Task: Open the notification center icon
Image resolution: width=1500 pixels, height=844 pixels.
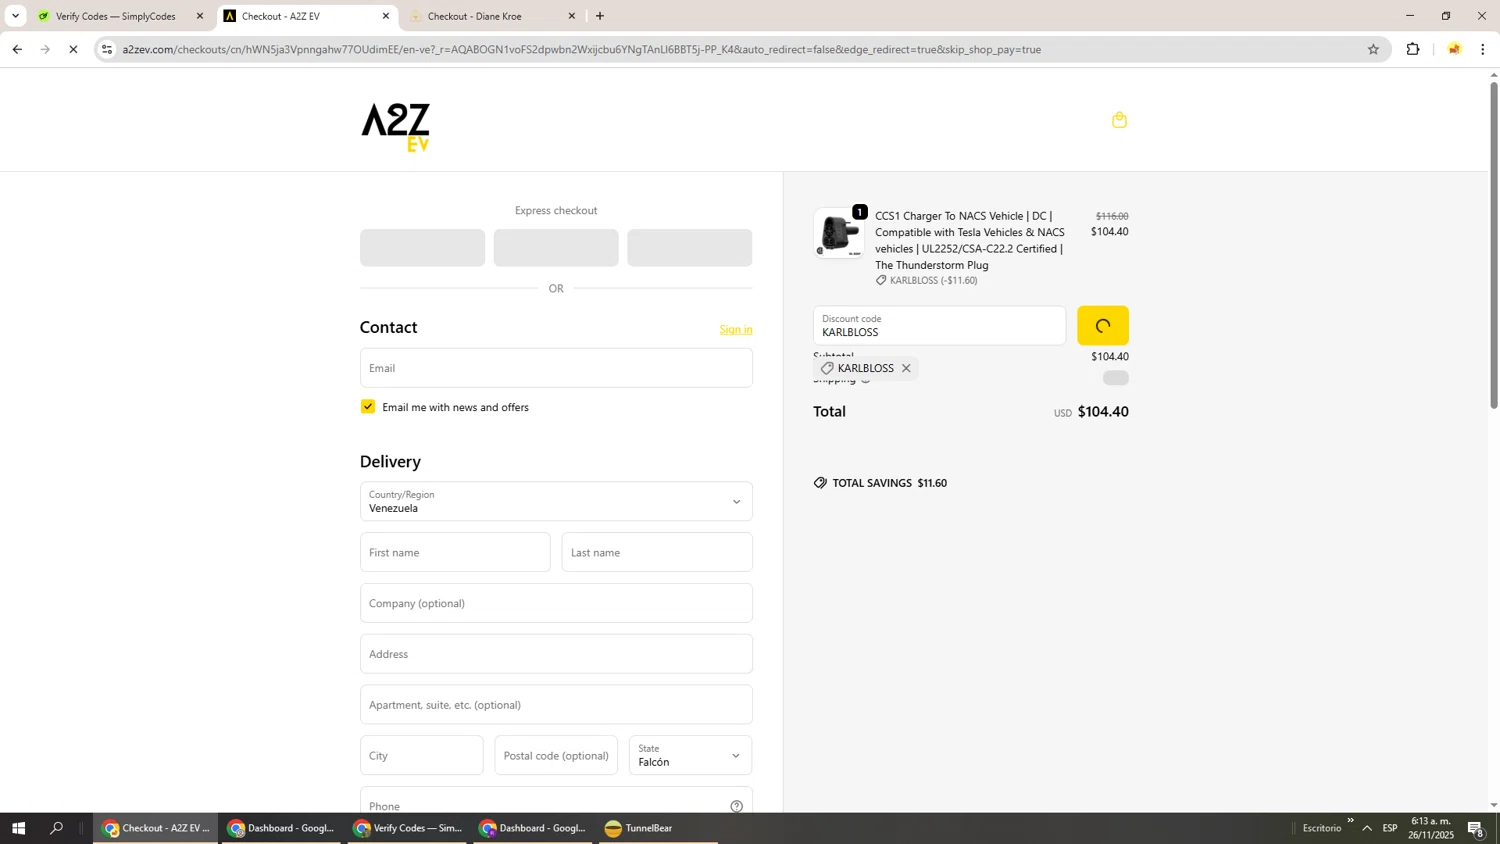Action: coord(1476,829)
